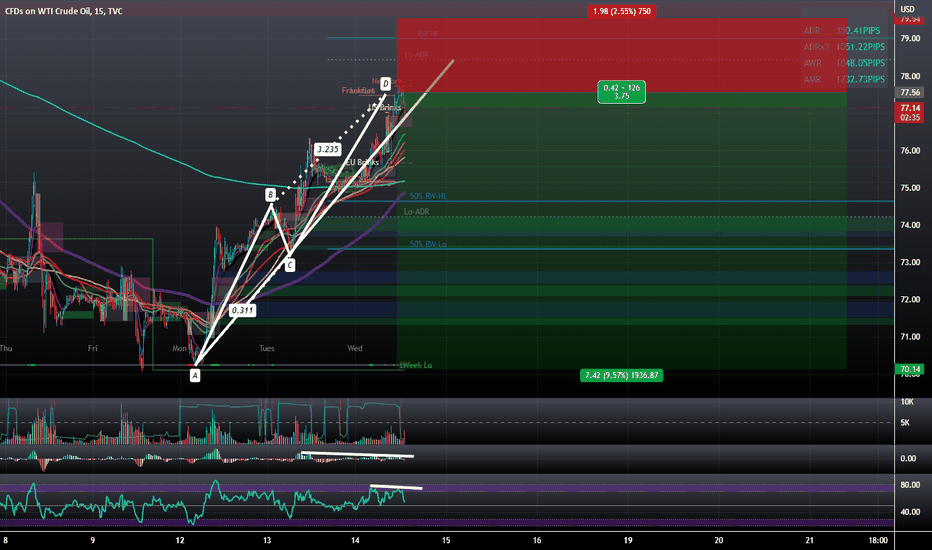Click the Frankfurt session label
The image size is (932, 550).
tap(358, 90)
